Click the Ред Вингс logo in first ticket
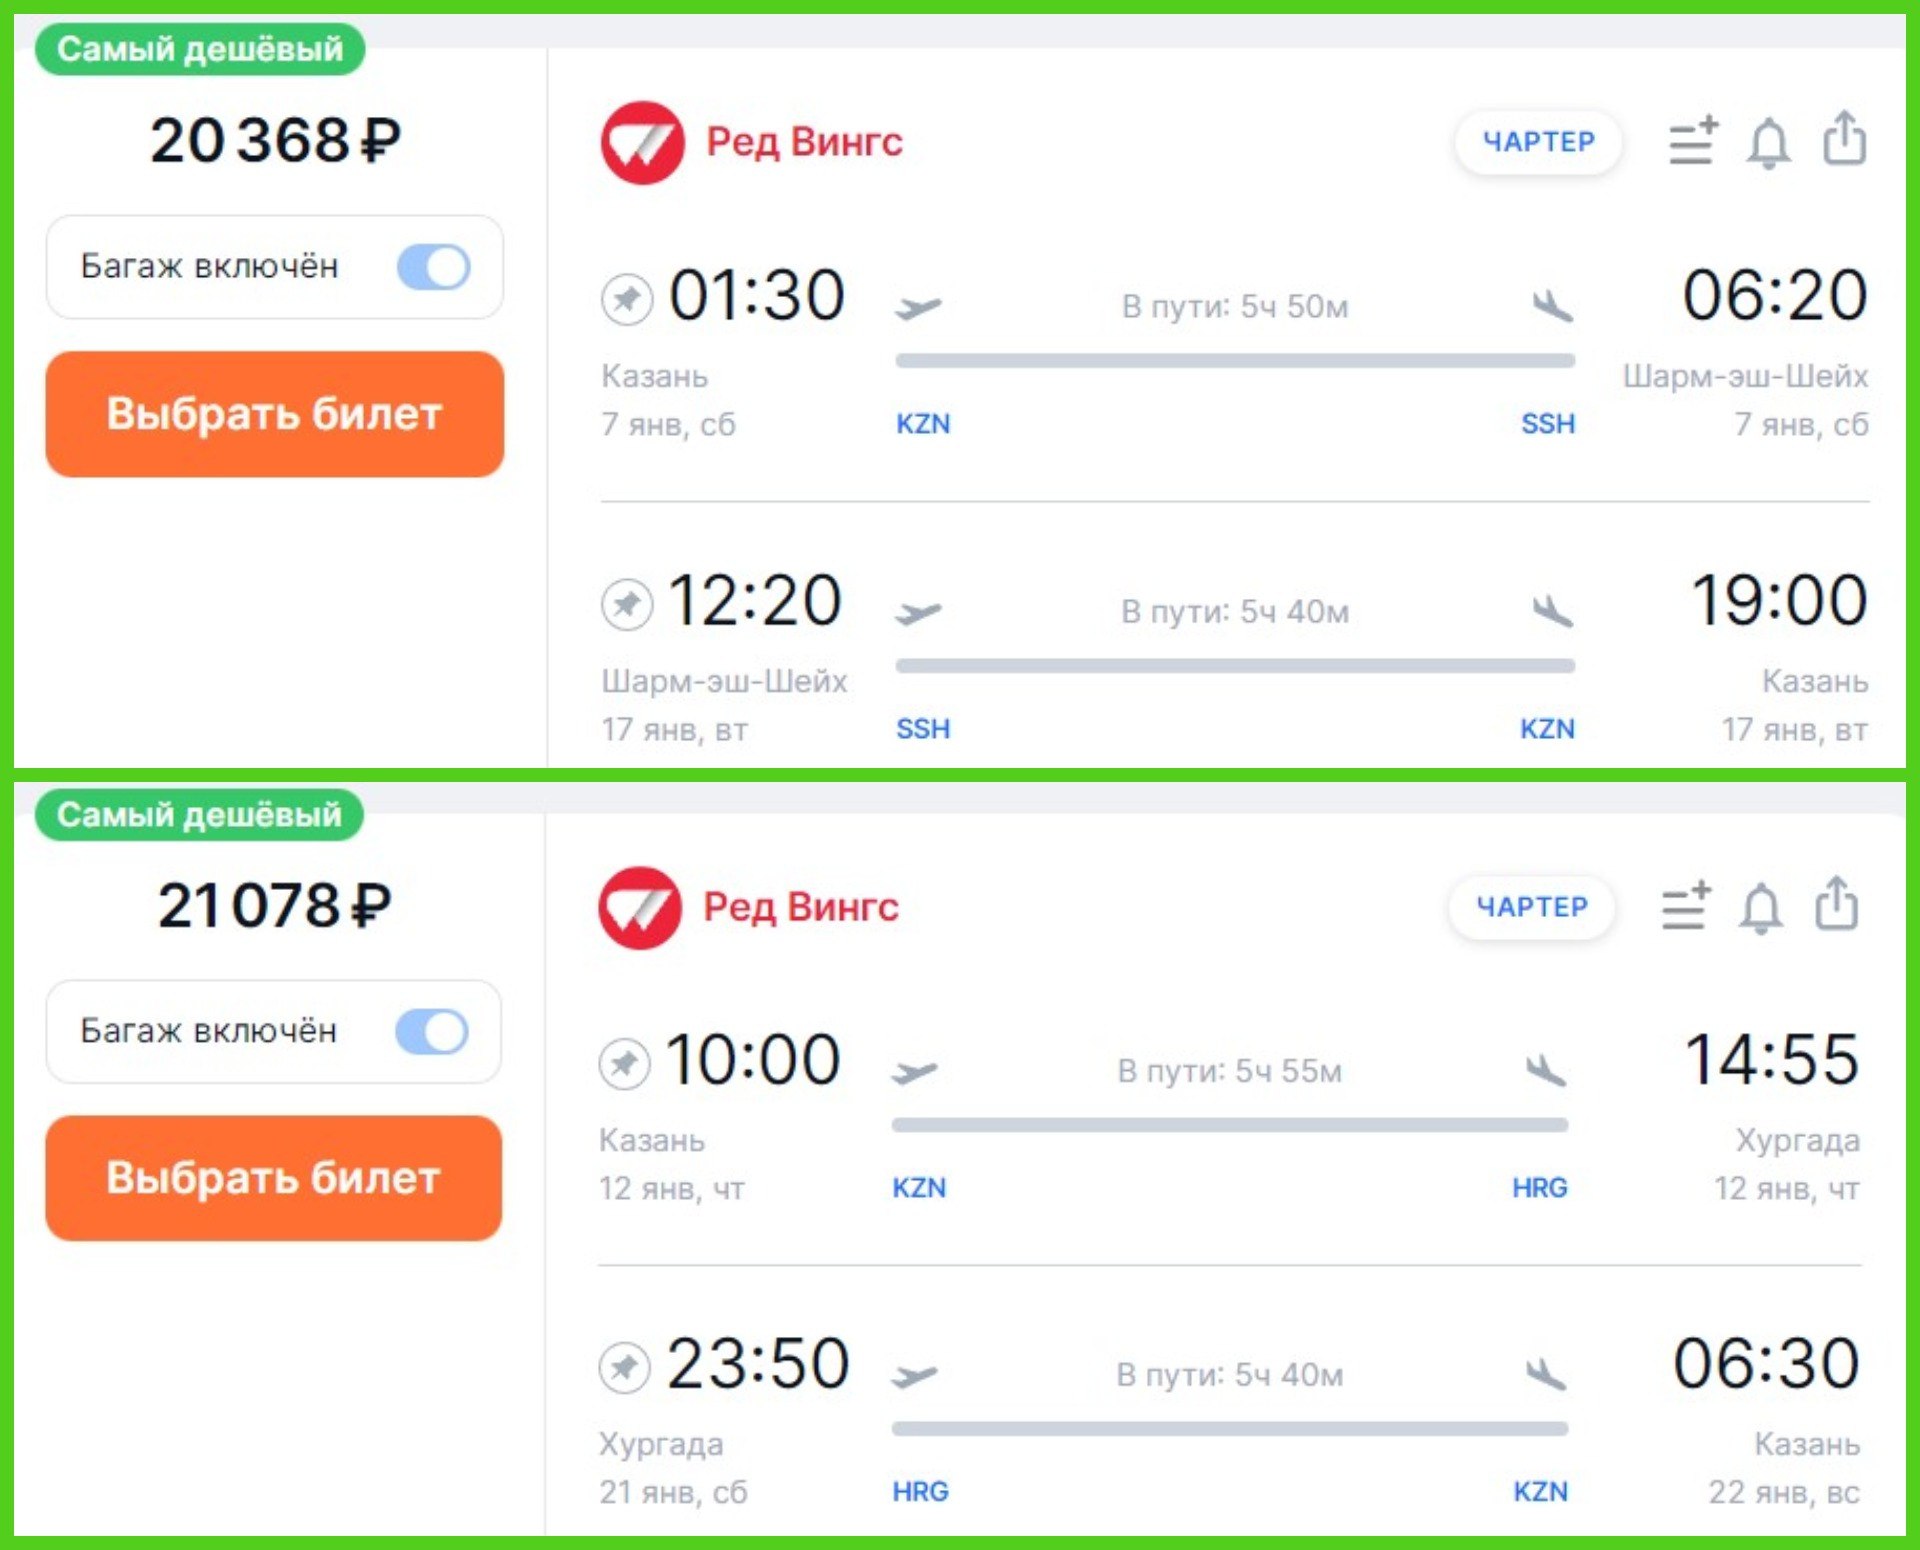This screenshot has height=1550, width=1920. [x=643, y=143]
